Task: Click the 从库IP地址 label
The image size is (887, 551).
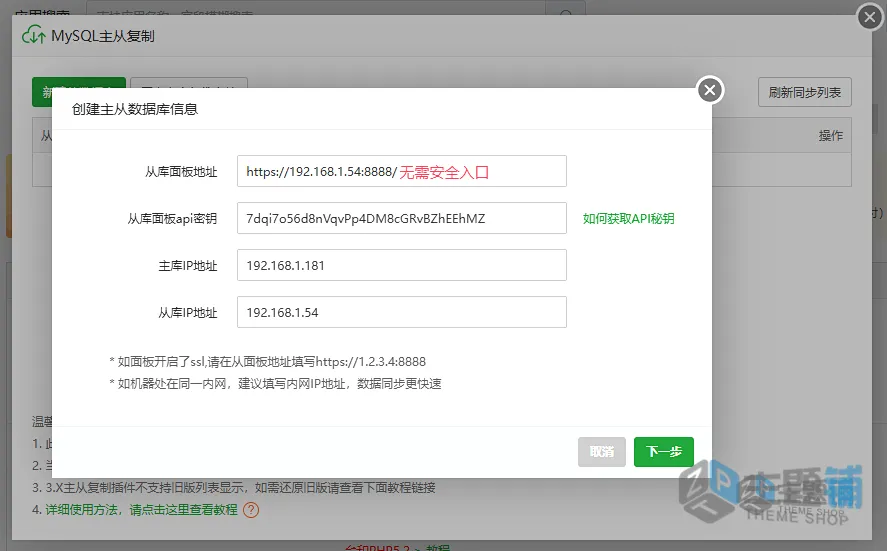Action: pyautogui.click(x=188, y=313)
